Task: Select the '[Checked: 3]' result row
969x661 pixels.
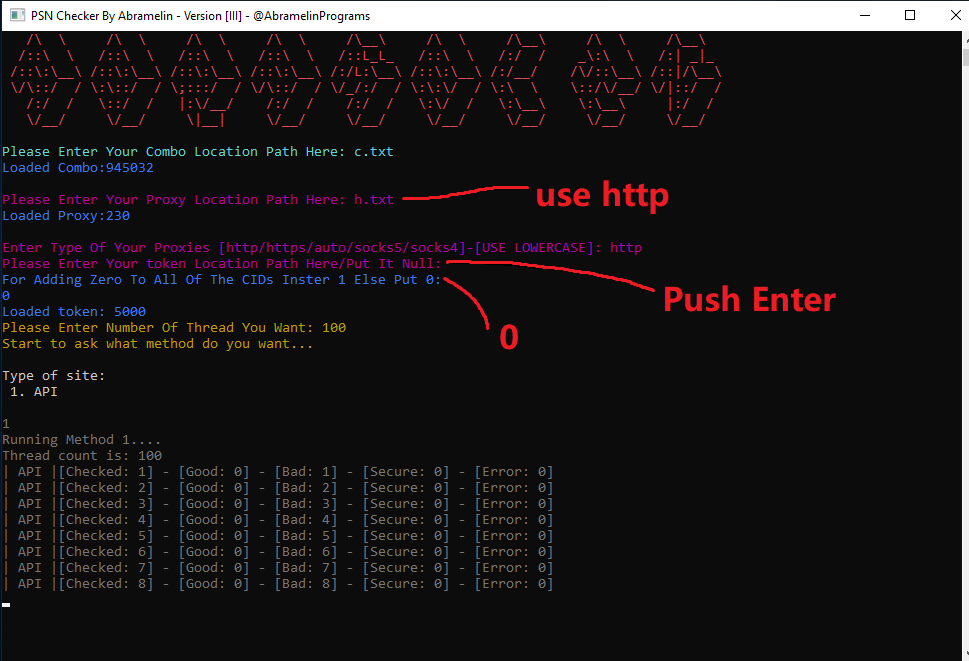Action: (x=278, y=504)
